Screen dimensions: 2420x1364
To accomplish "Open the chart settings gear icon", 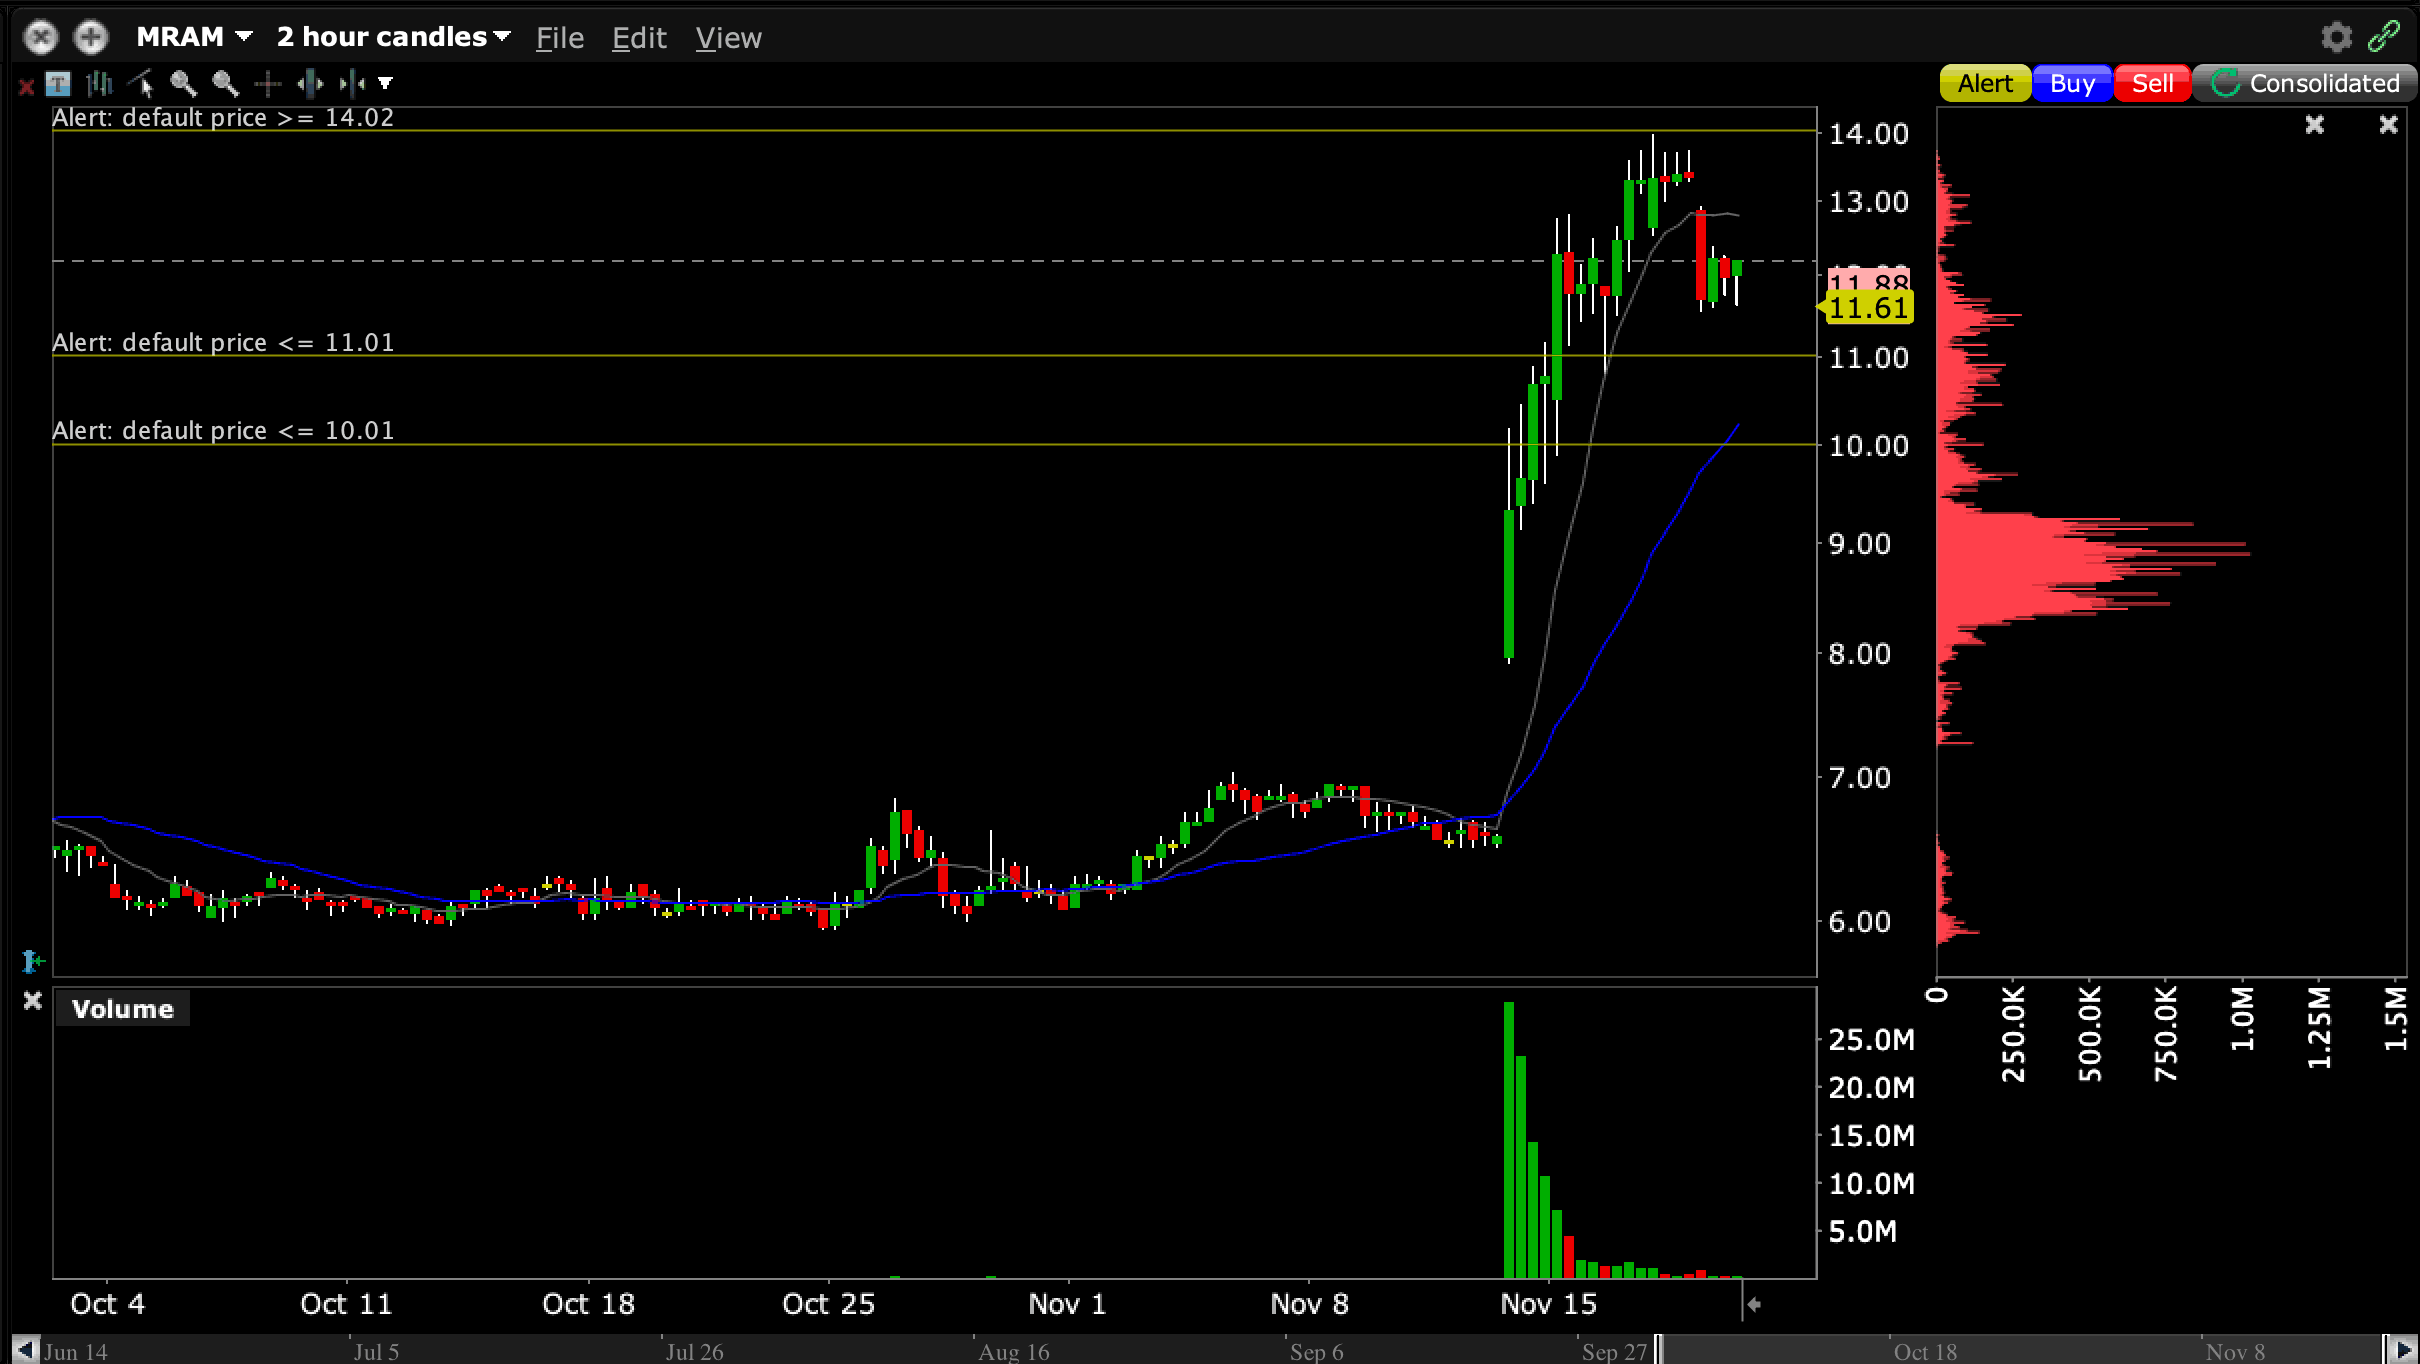I will click(2336, 38).
